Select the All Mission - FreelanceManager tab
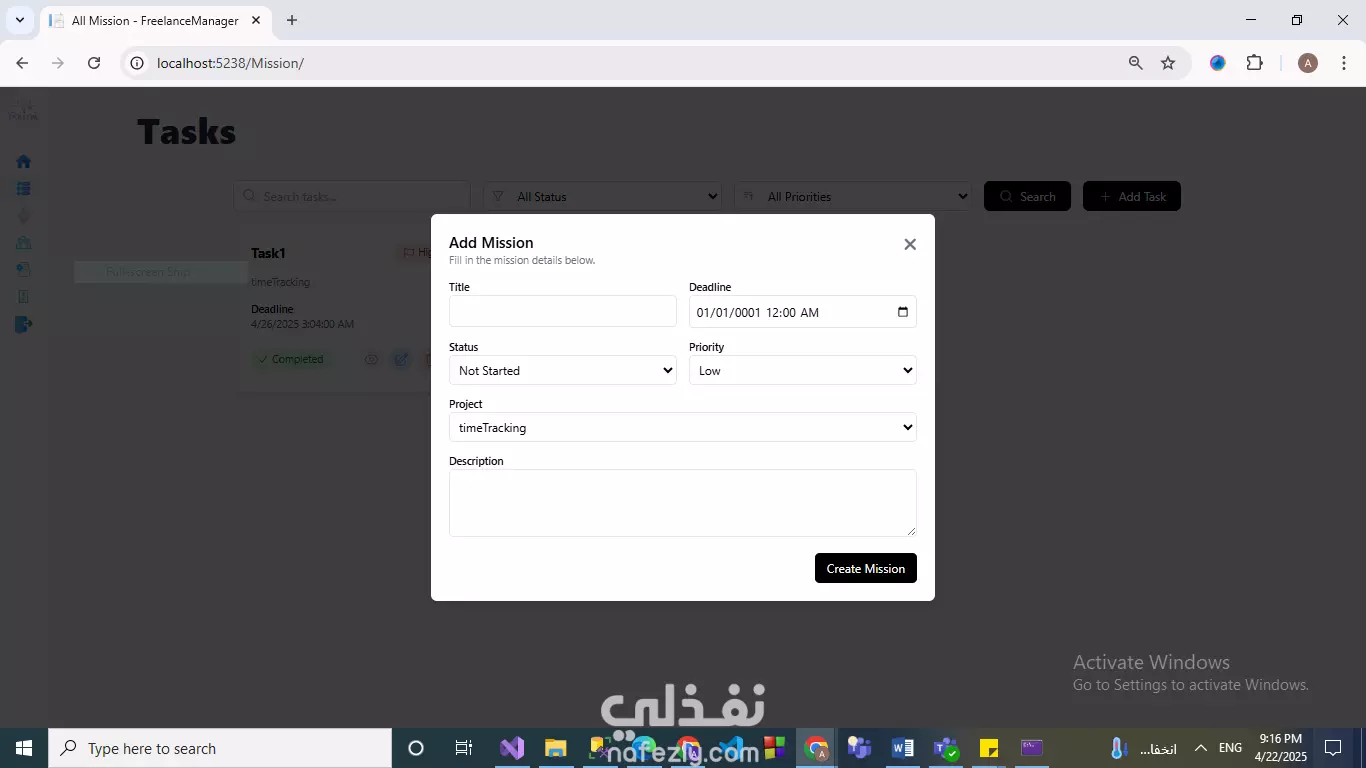The height and width of the screenshot is (768, 1366). 155,20
